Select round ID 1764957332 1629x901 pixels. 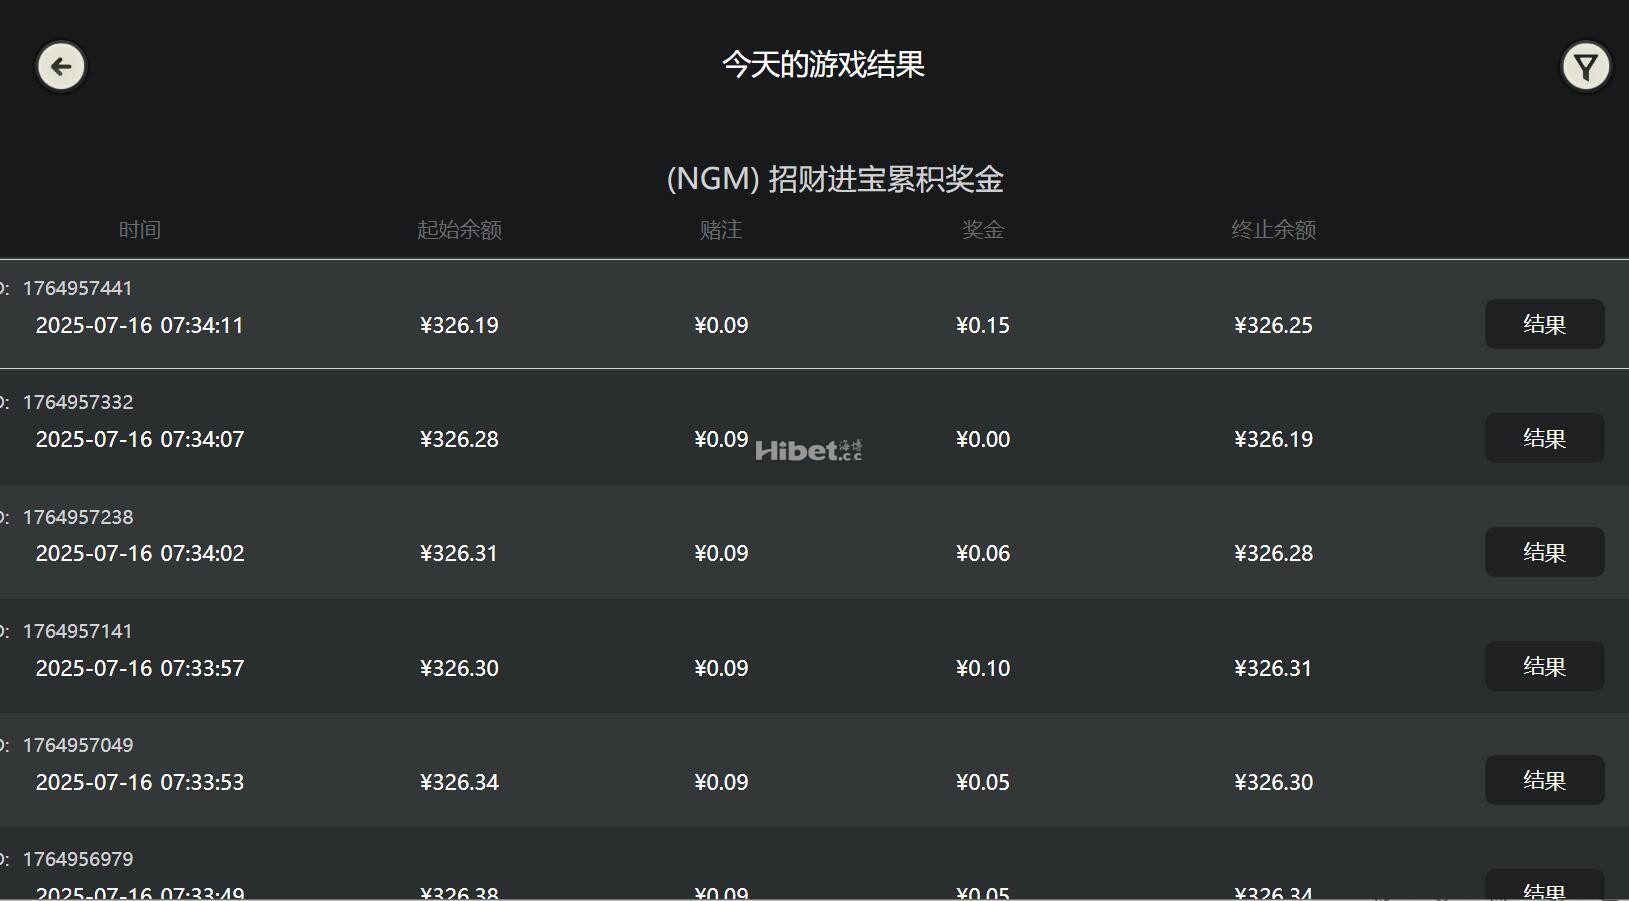click(77, 402)
